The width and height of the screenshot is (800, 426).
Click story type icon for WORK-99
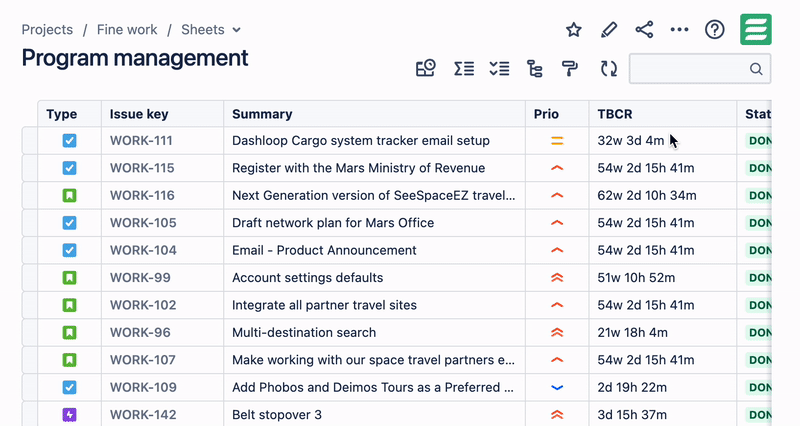coord(69,278)
